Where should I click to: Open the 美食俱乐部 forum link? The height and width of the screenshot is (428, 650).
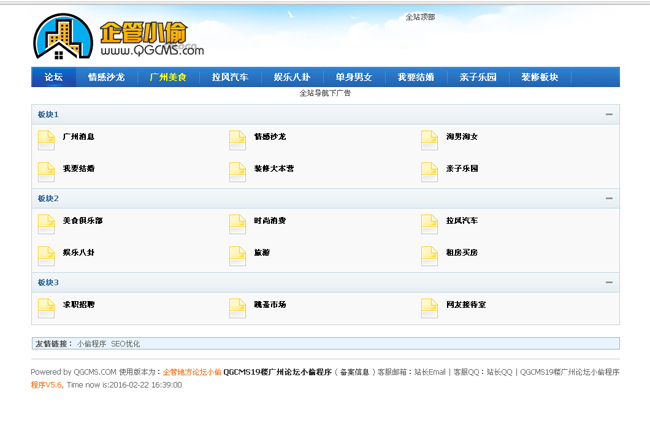[x=83, y=221]
